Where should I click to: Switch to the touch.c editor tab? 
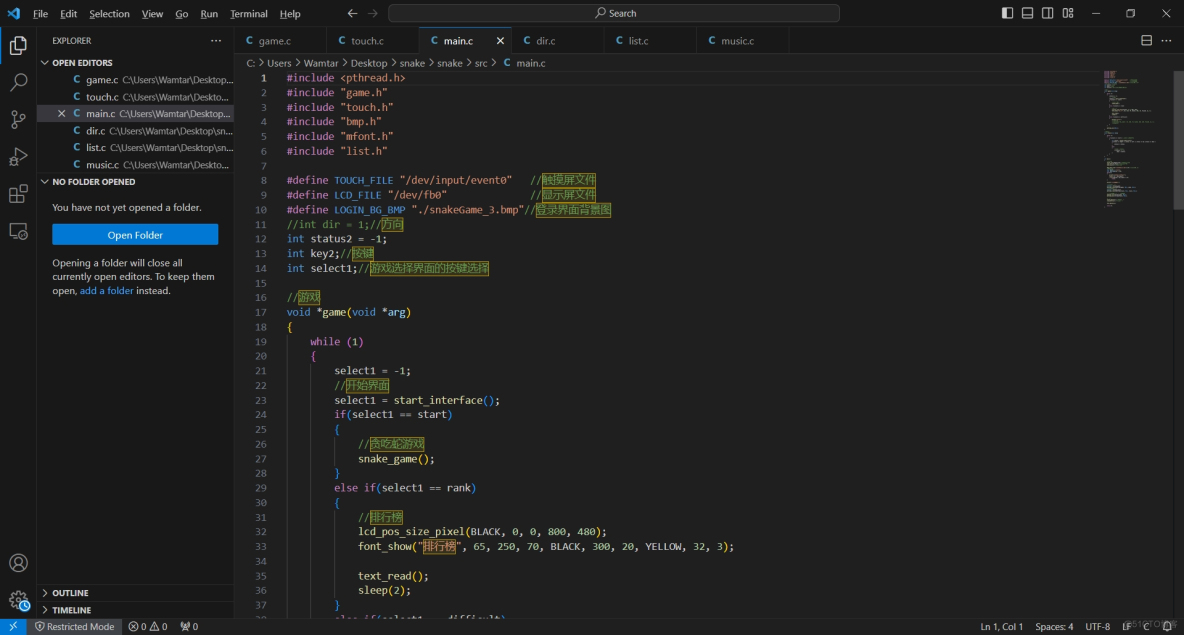pos(367,41)
